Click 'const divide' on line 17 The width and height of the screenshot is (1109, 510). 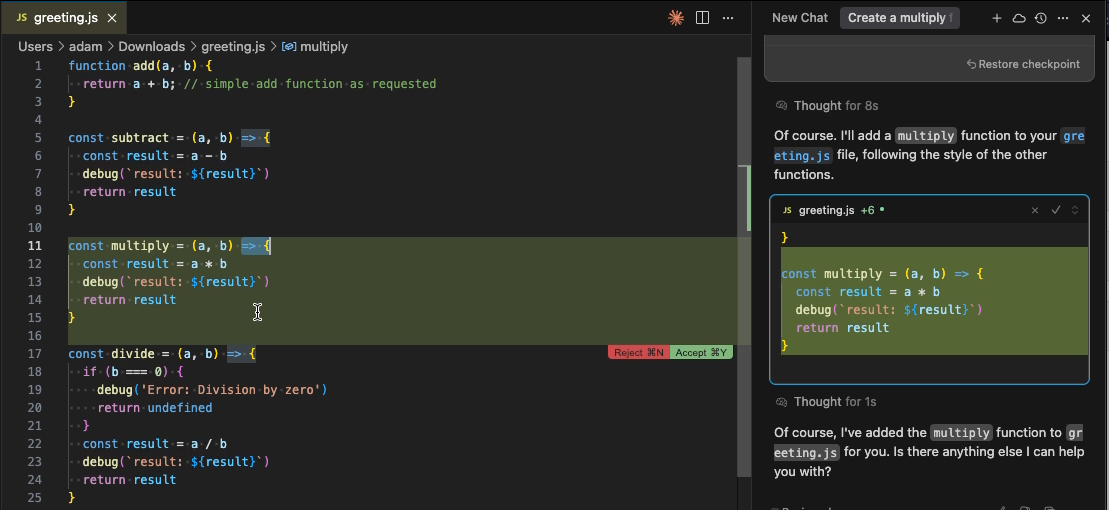point(111,354)
